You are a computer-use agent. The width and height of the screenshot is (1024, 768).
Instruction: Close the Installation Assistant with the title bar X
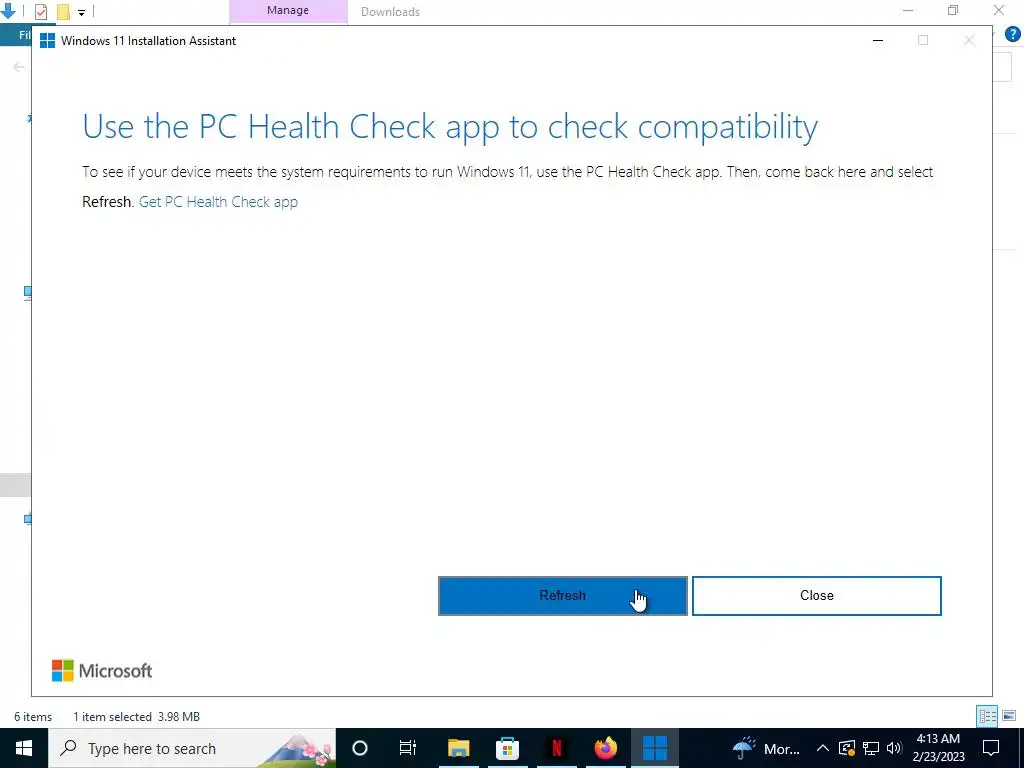tap(969, 40)
